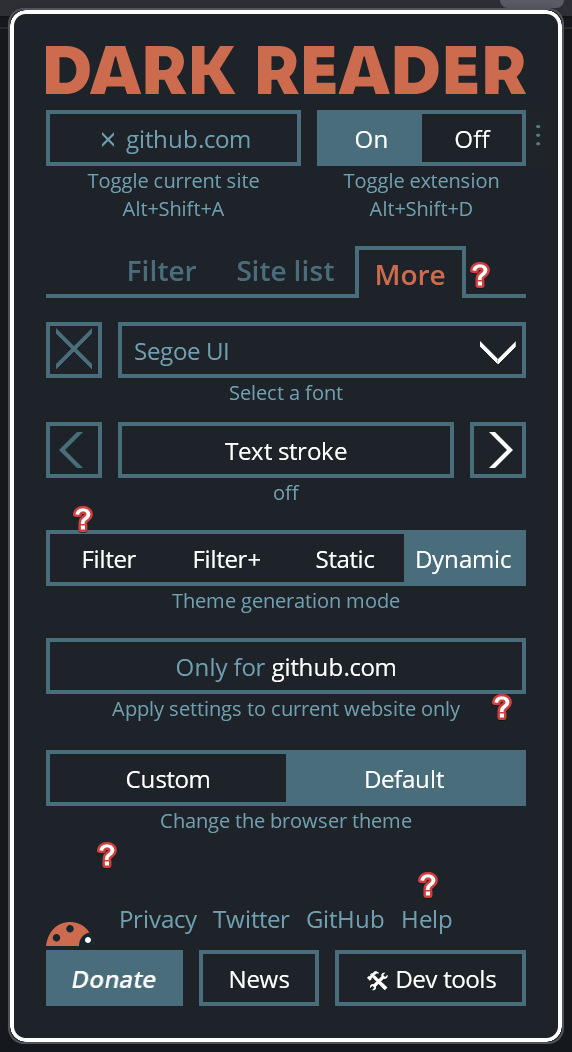The height and width of the screenshot is (1052, 572).
Task: Click the DARK READER logo
Action: pos(286,70)
